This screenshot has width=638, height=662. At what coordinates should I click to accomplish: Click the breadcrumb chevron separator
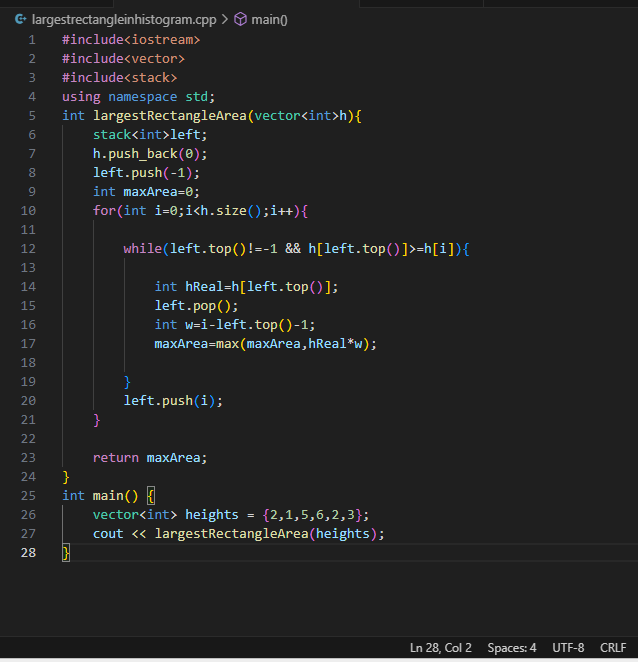(225, 19)
